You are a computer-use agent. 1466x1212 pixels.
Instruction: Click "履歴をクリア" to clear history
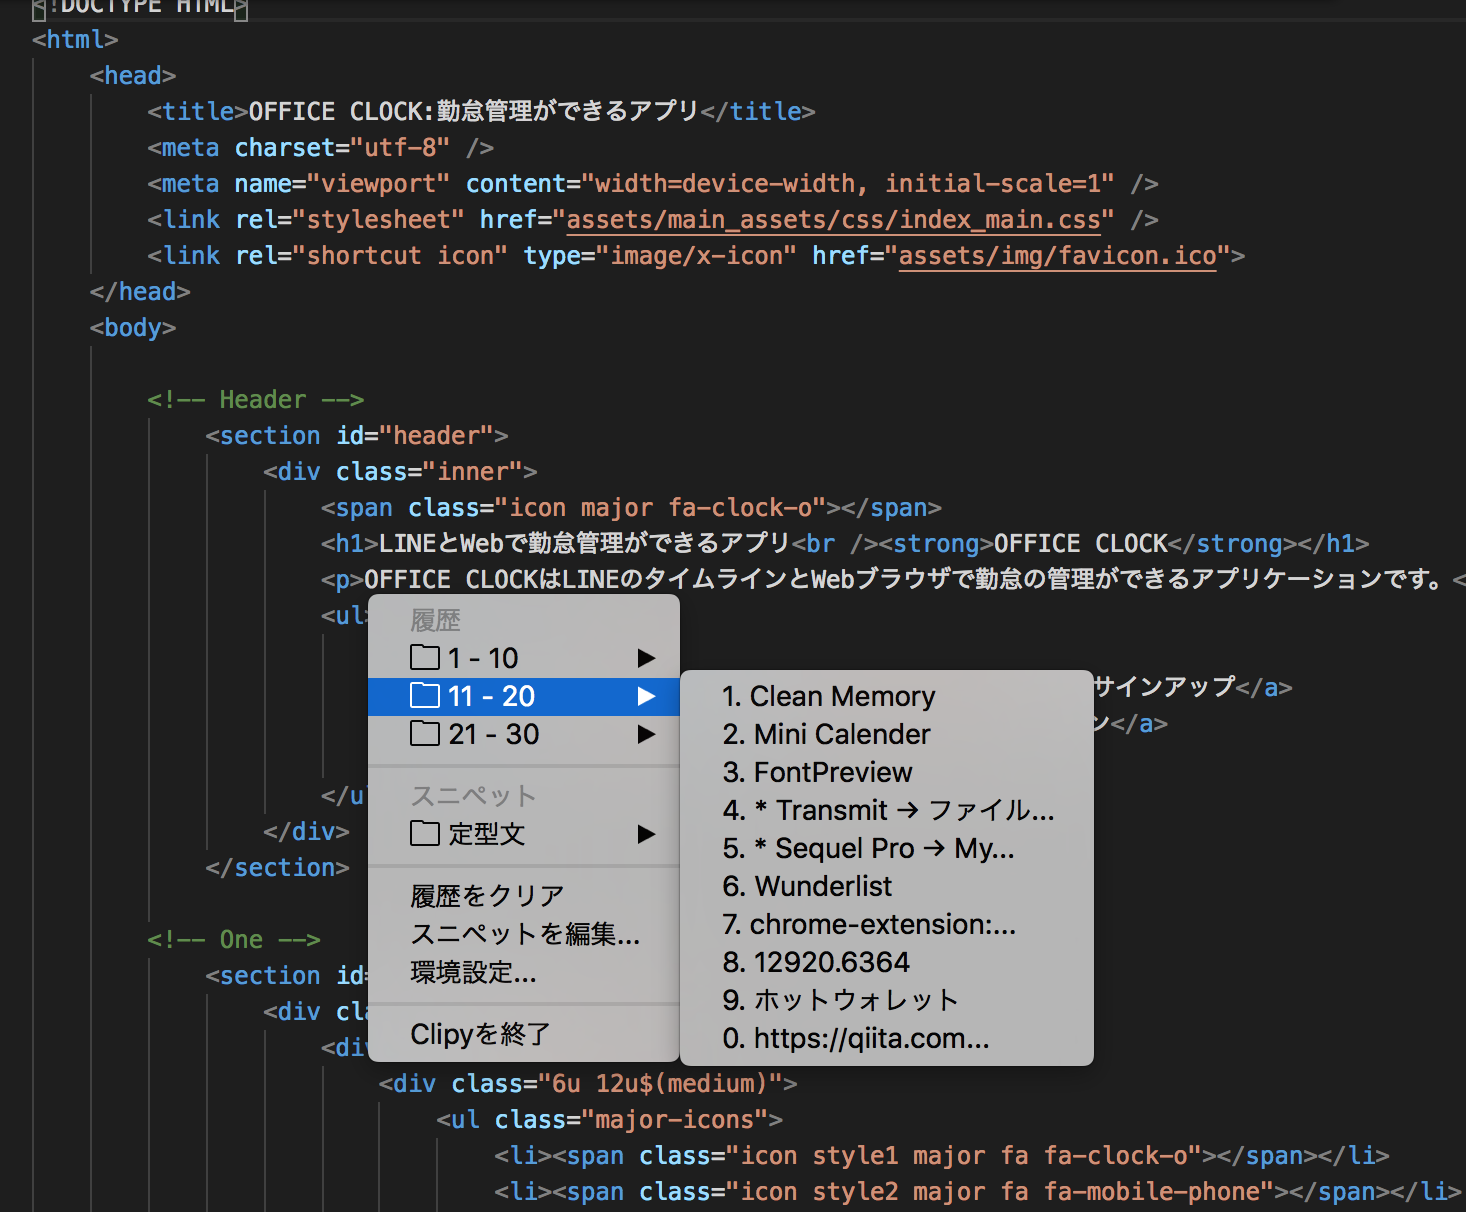coord(485,895)
